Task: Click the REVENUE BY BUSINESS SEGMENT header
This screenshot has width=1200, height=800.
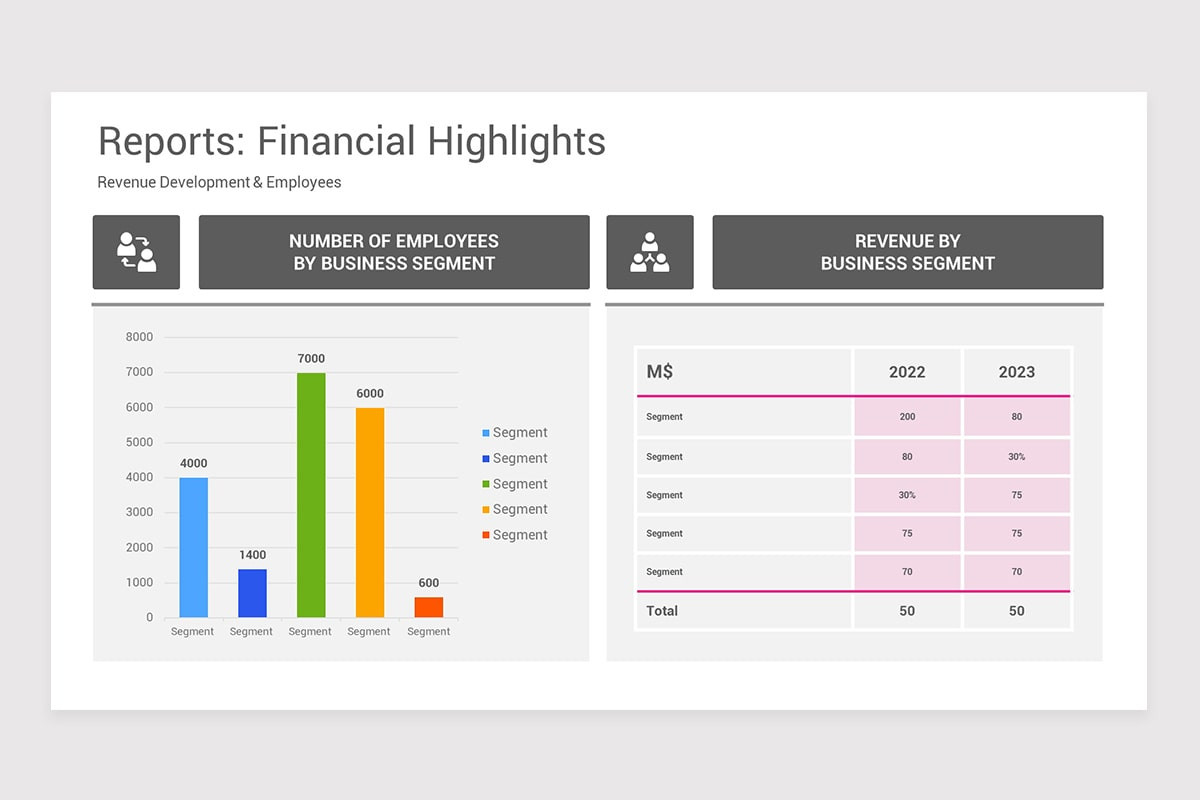Action: coord(907,252)
